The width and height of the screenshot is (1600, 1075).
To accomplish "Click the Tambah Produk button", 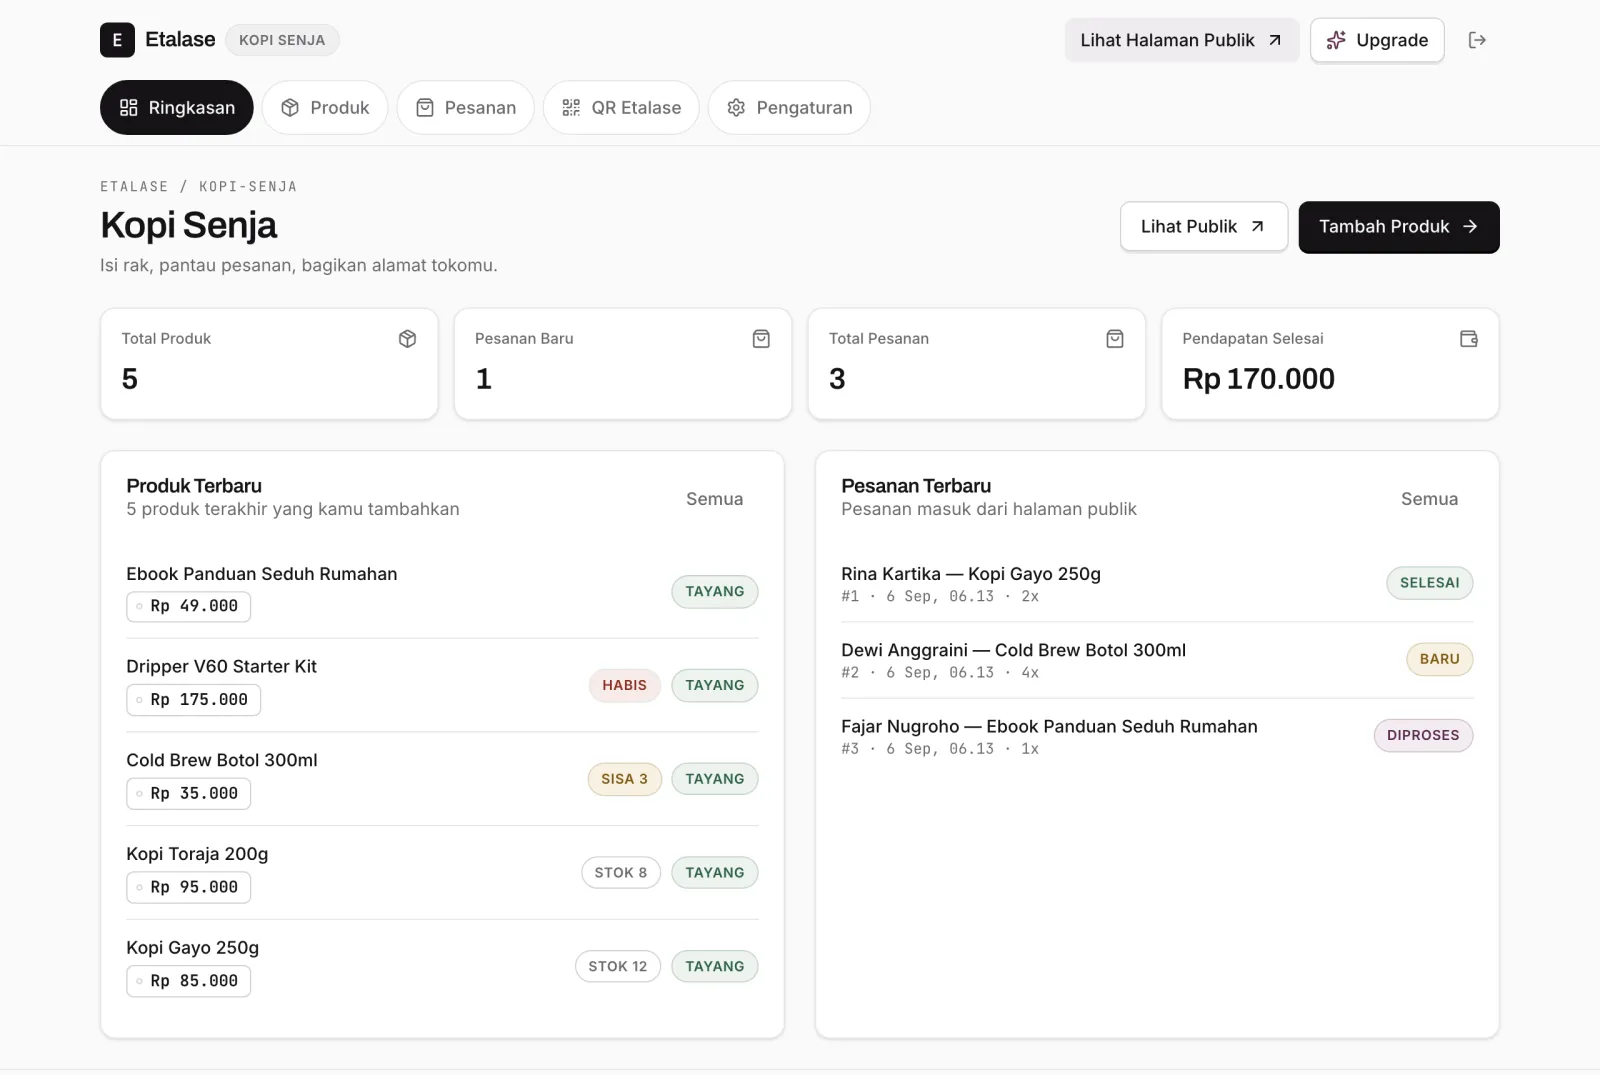I will pyautogui.click(x=1399, y=227).
